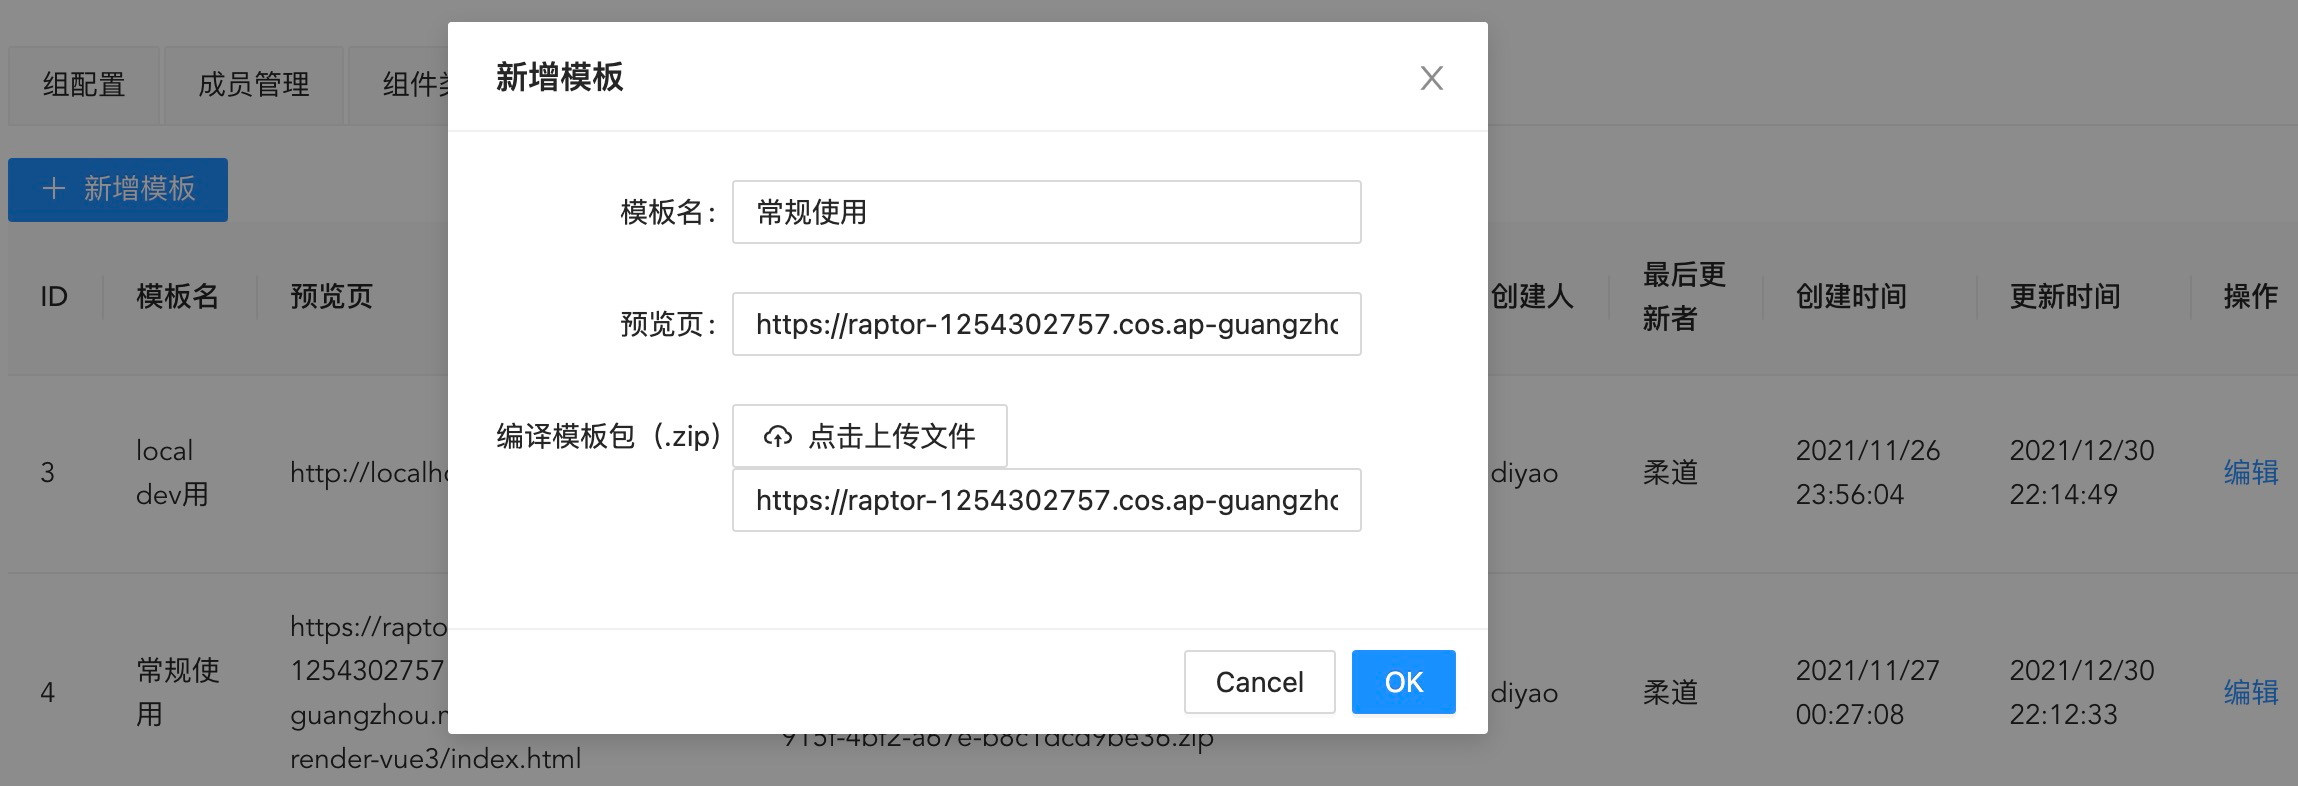Close the 新增模板 dialog with X
2298x786 pixels.
[1431, 78]
